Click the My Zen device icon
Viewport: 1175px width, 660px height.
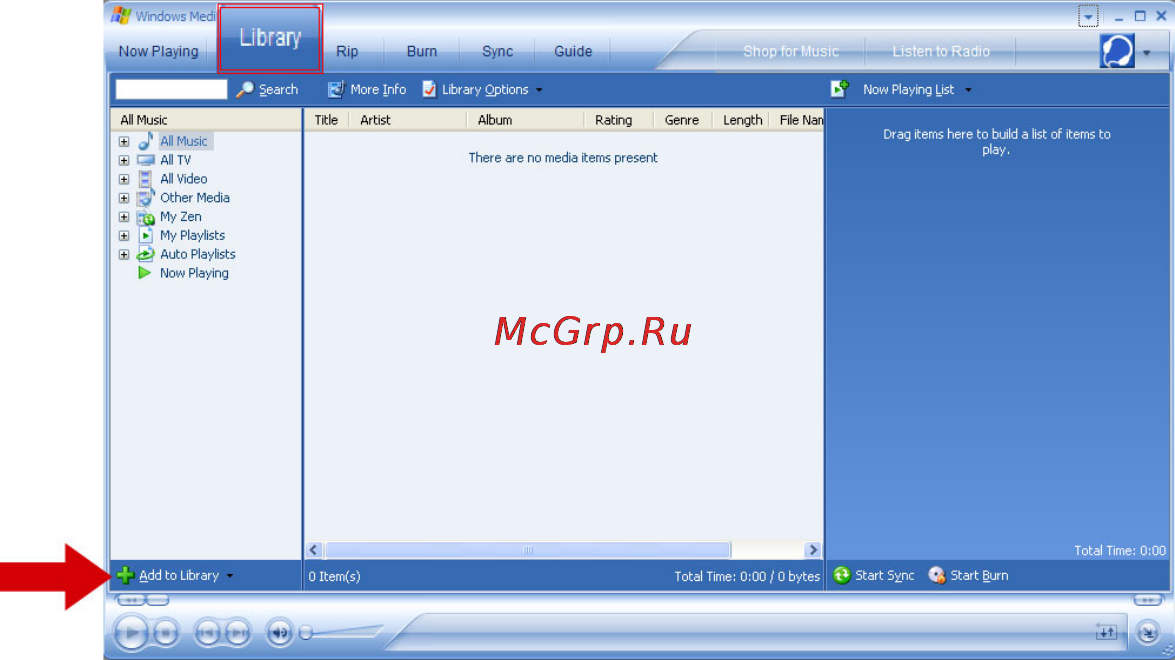[145, 217]
